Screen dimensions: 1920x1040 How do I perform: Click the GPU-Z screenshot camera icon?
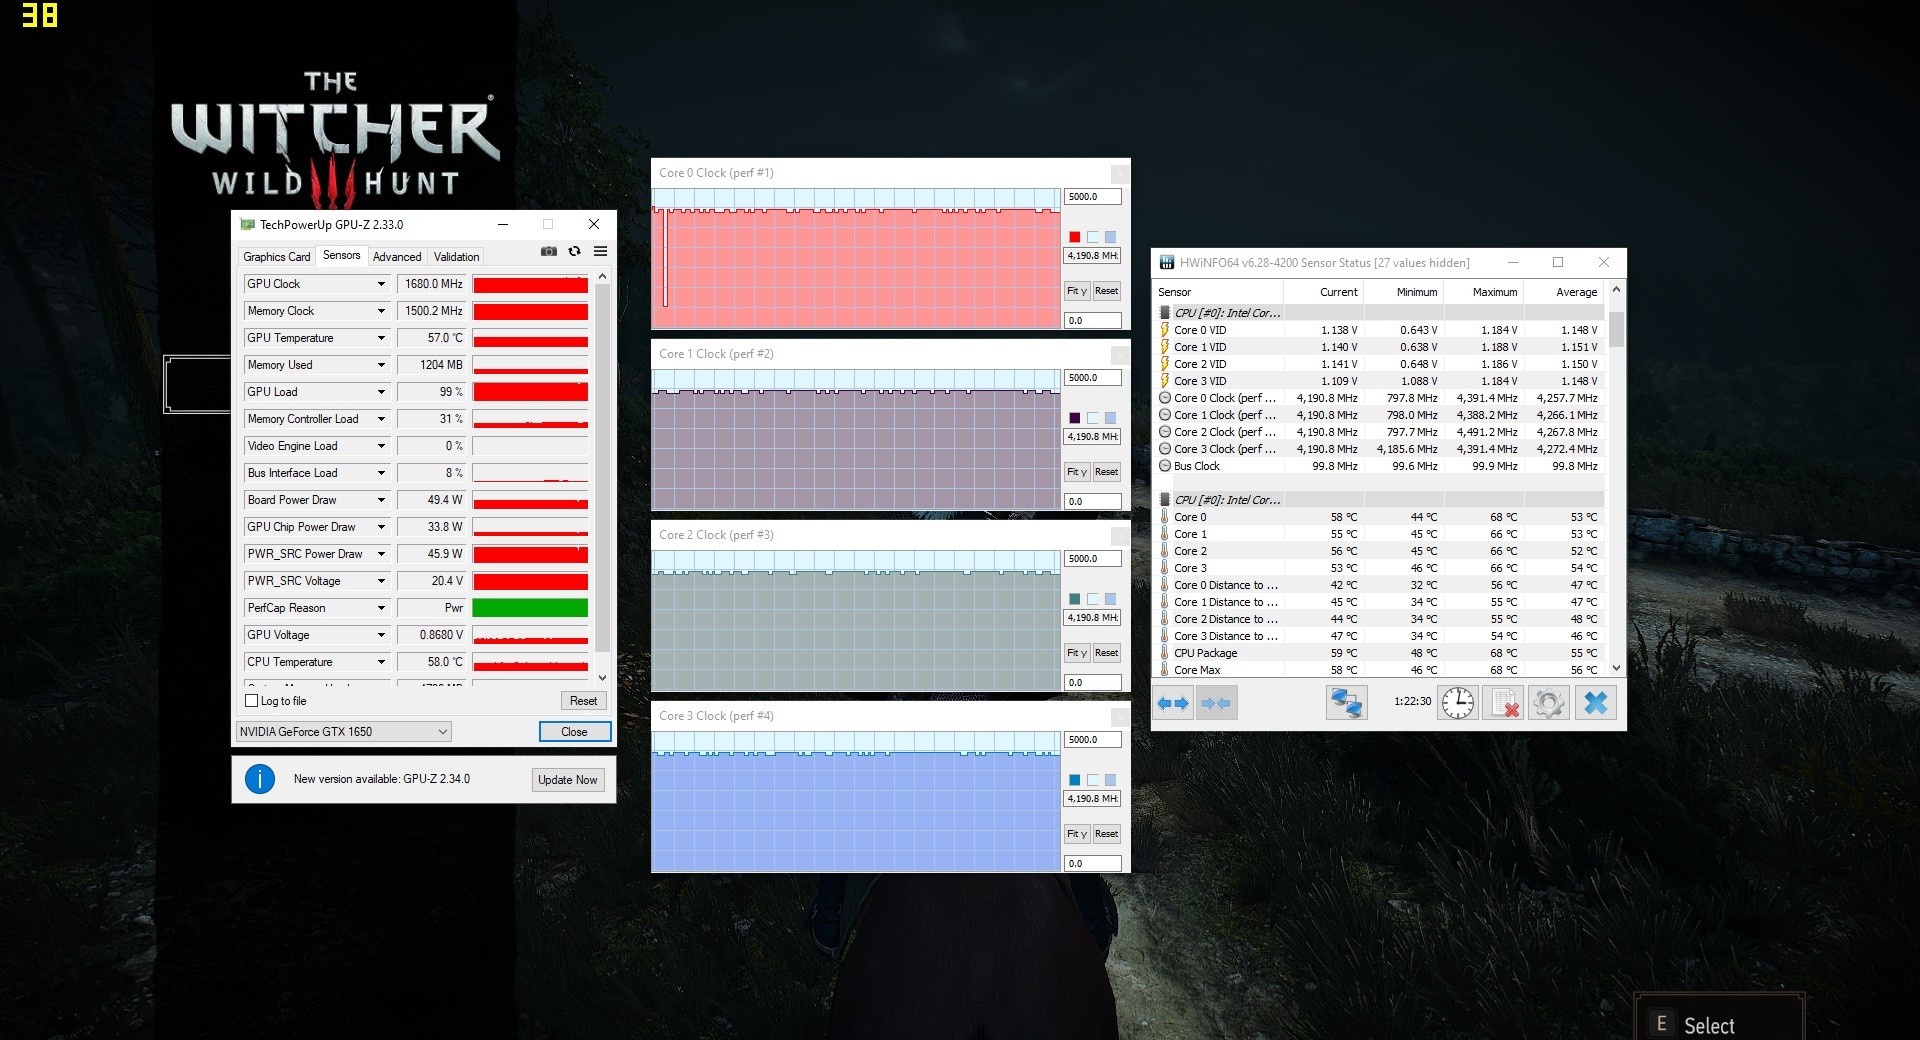(x=548, y=252)
